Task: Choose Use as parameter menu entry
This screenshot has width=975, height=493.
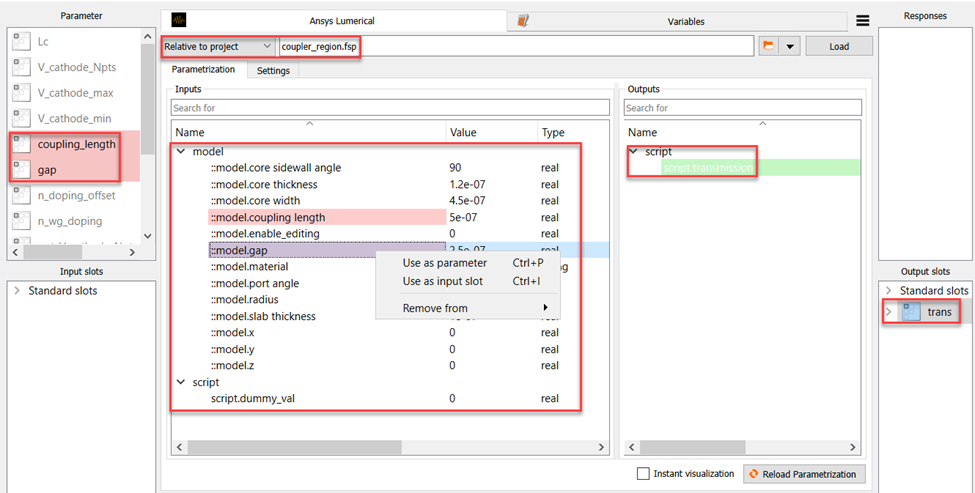Action: tap(468, 263)
